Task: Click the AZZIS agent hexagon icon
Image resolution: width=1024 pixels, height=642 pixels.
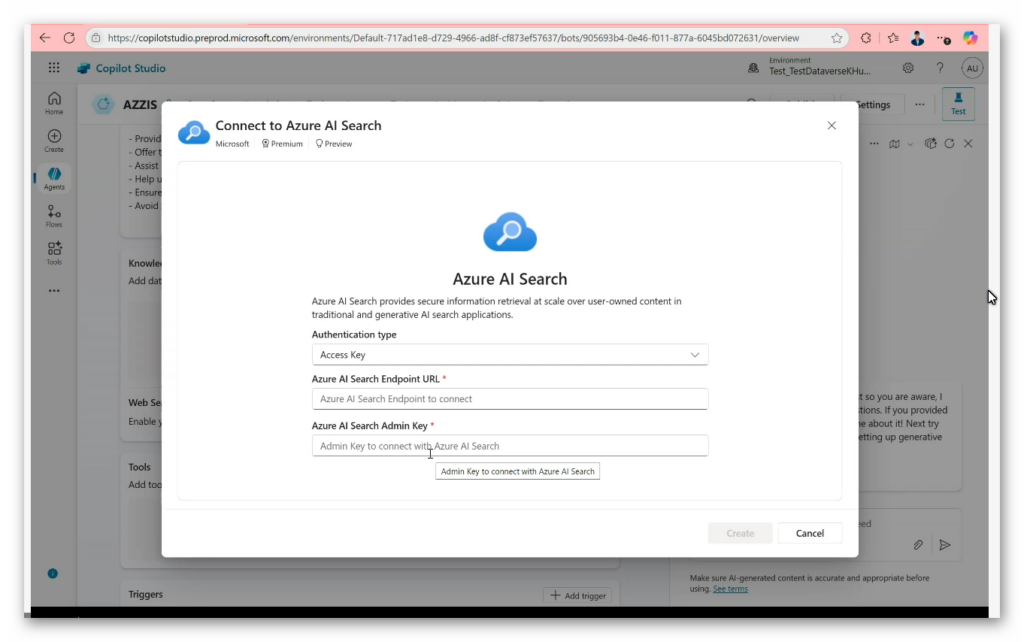Action: pyautogui.click(x=103, y=104)
